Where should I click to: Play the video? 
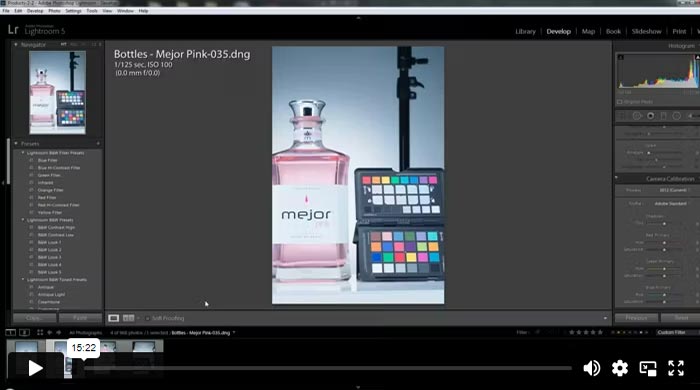35,368
